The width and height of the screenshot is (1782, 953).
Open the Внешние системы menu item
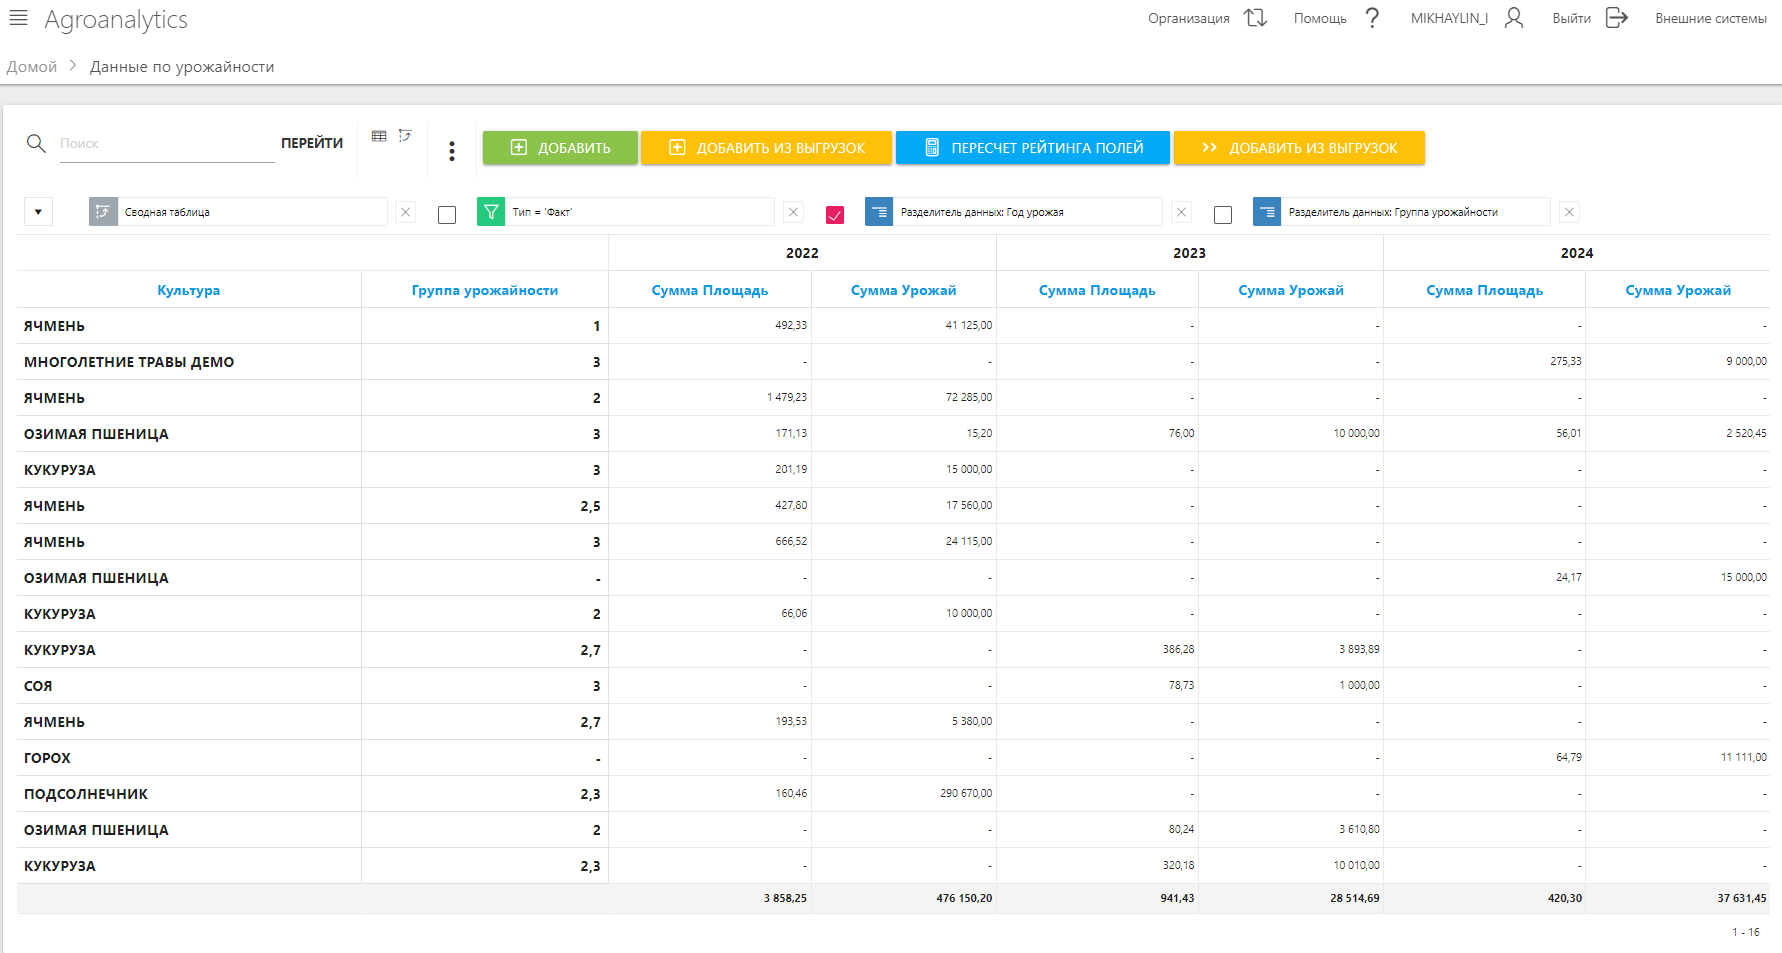1710,18
